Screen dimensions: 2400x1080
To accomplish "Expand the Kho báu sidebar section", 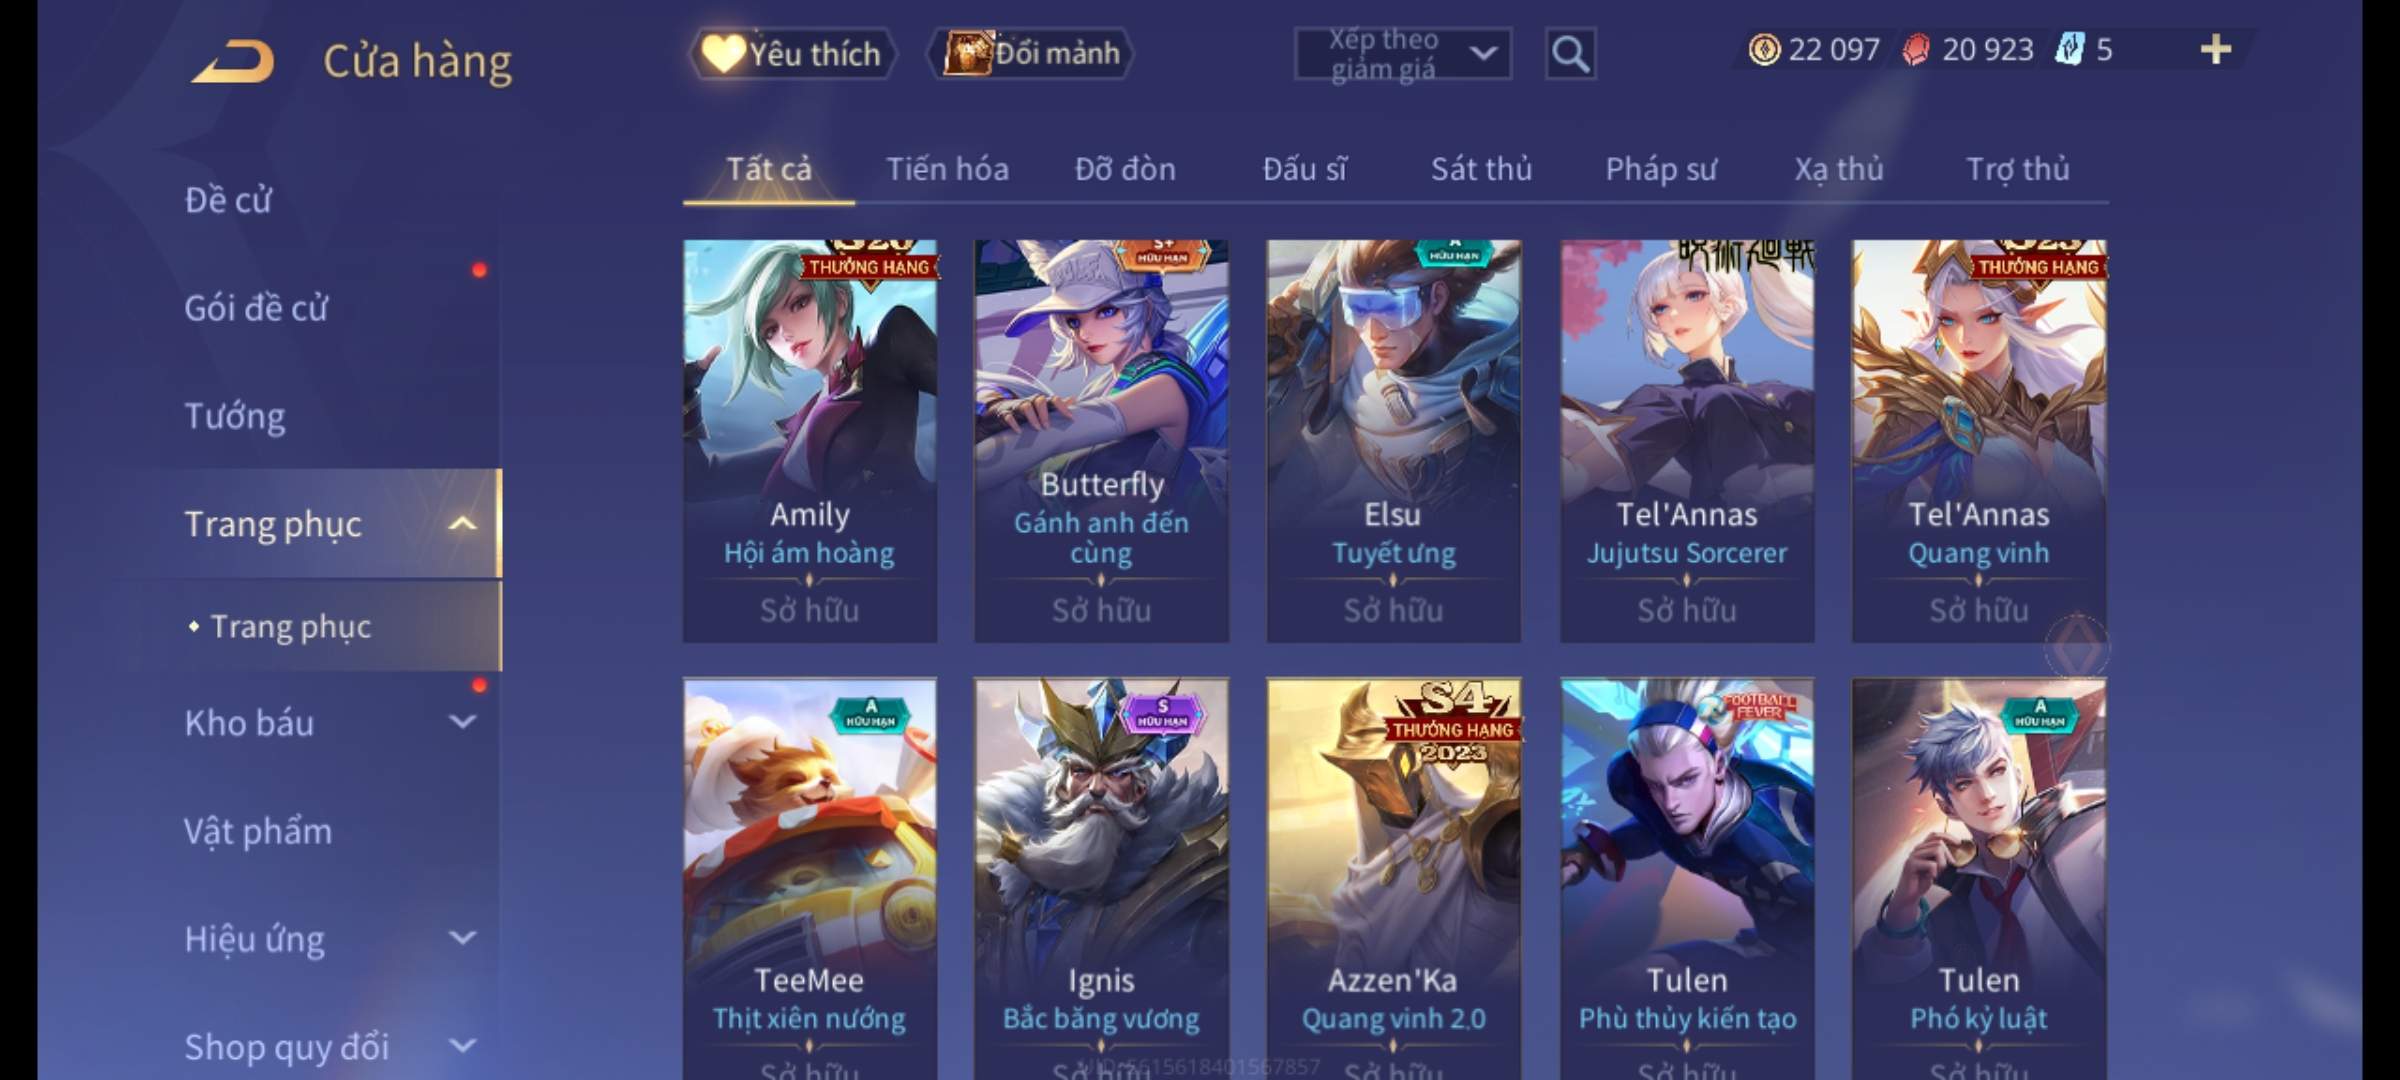I will pos(463,721).
